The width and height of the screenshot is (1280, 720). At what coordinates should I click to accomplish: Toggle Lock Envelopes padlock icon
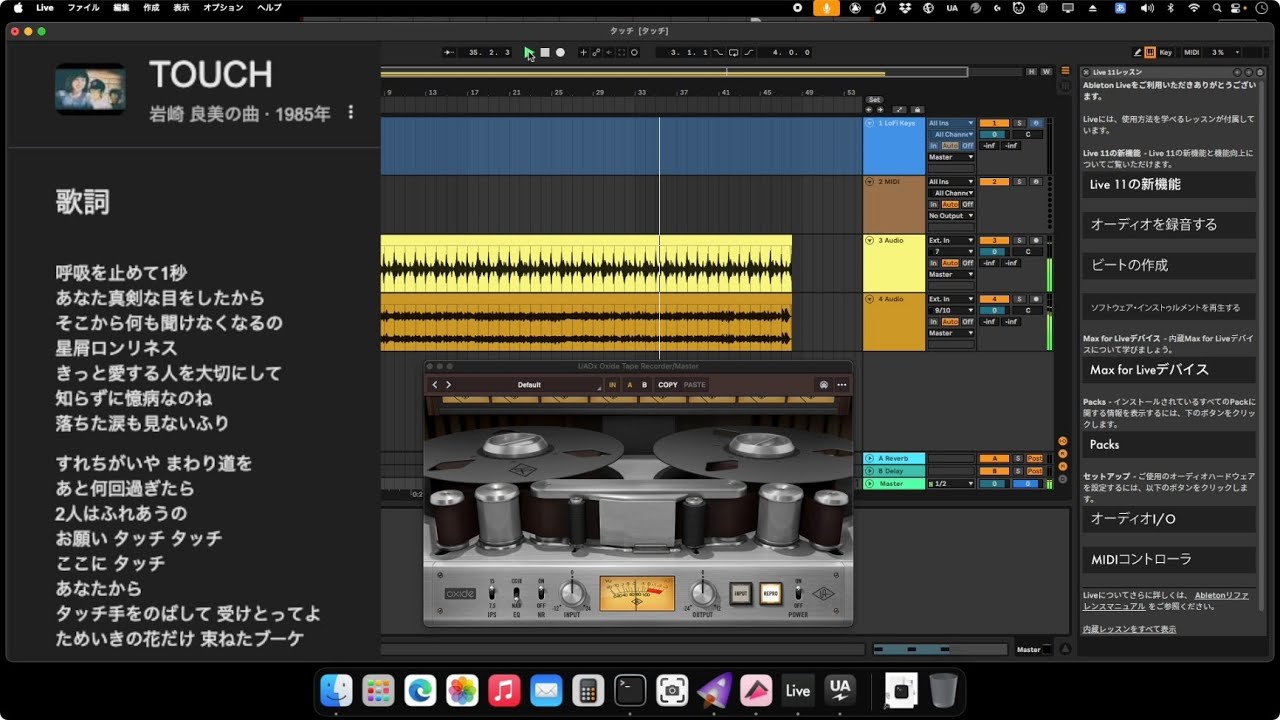point(917,109)
